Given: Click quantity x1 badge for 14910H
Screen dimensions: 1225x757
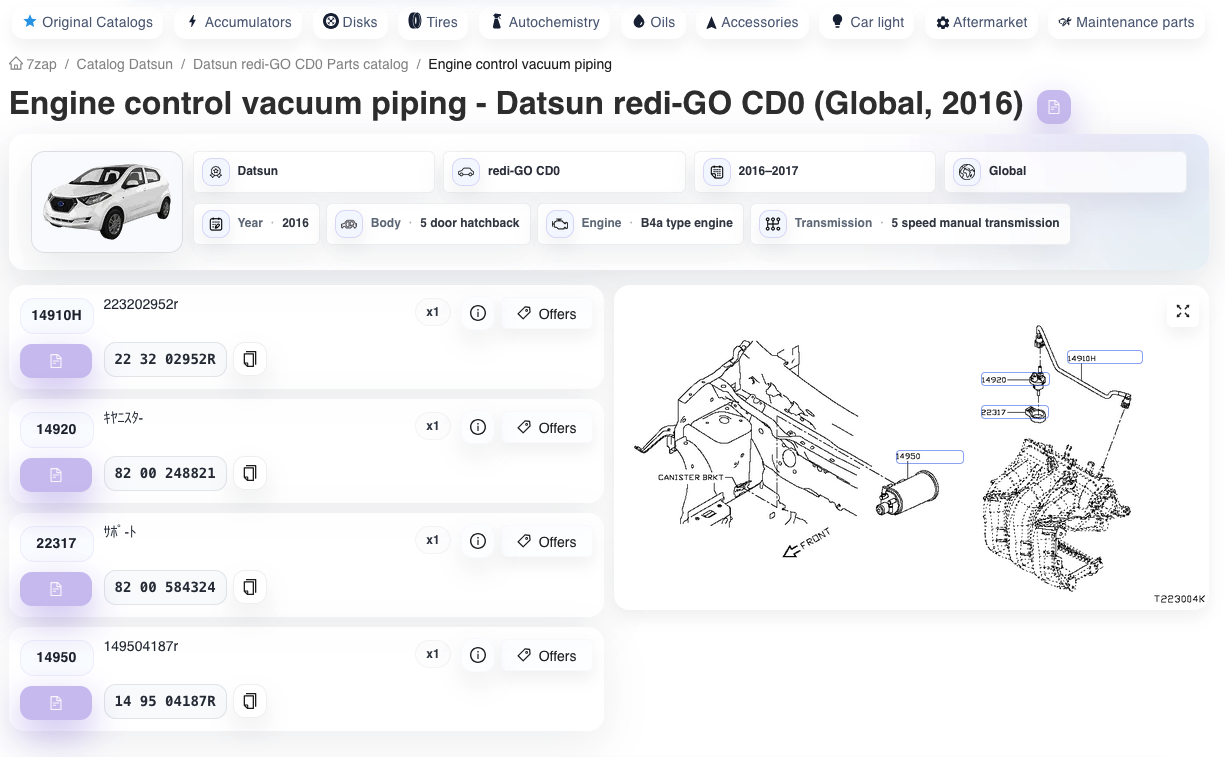Looking at the screenshot, I should click(x=433, y=312).
